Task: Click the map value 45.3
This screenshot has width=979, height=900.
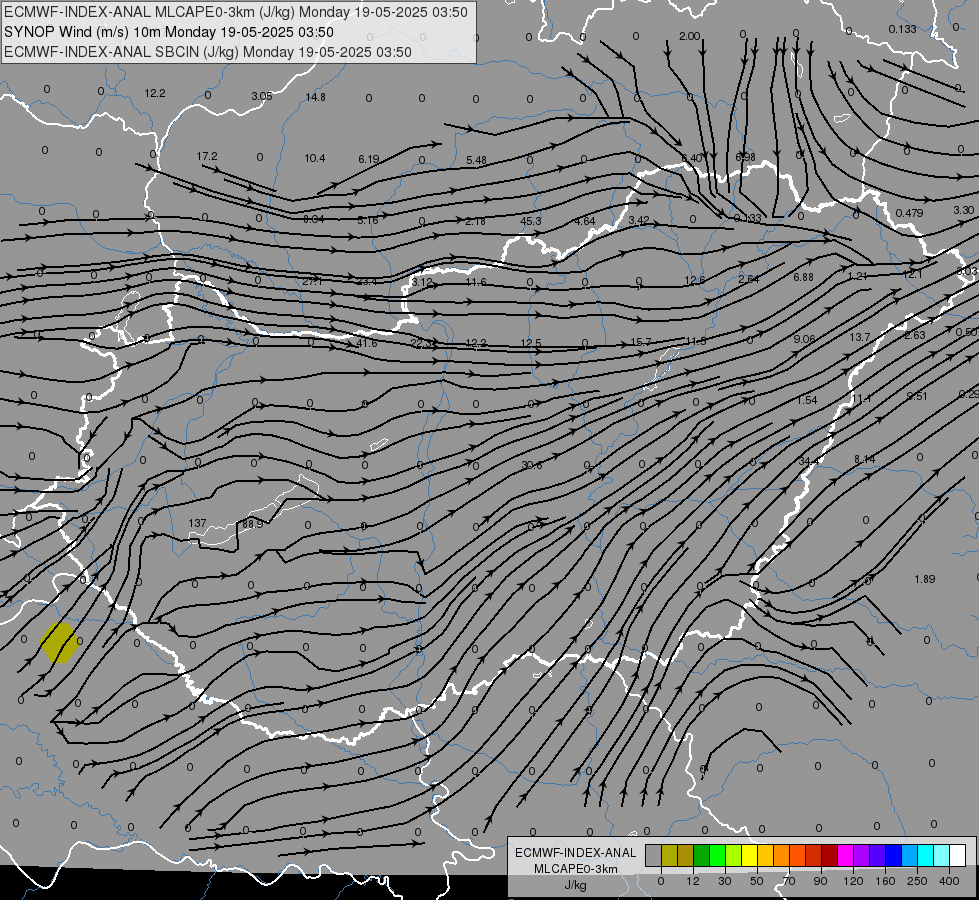Action: [x=531, y=221]
